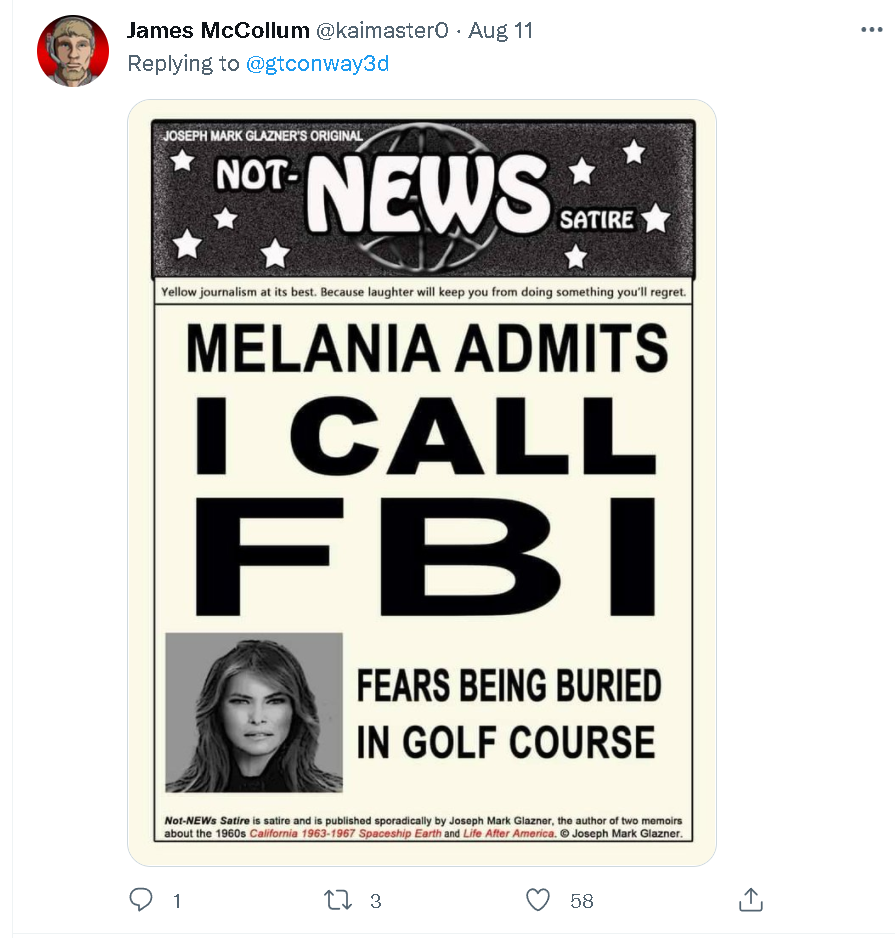Open the tweet via the Aug 11 timestamp

501,31
